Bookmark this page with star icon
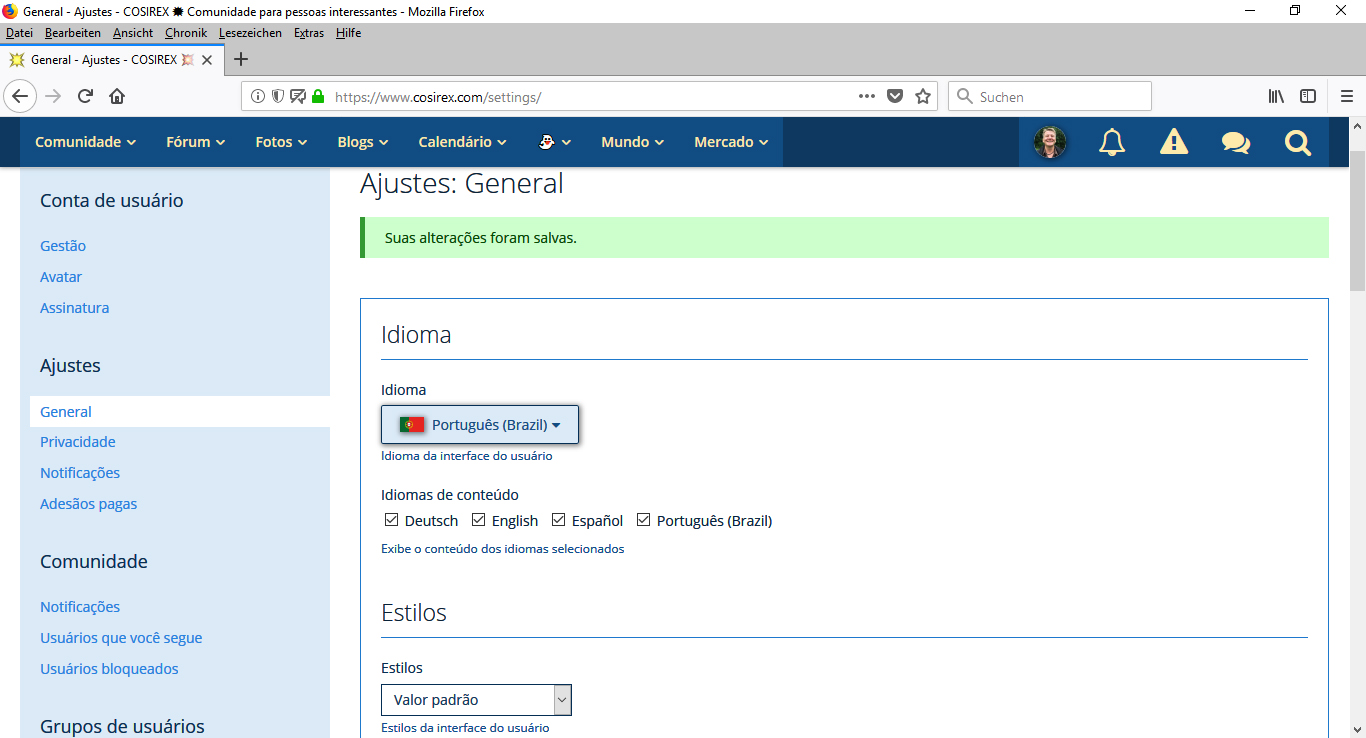Image resolution: width=1366 pixels, height=738 pixels. point(923,97)
